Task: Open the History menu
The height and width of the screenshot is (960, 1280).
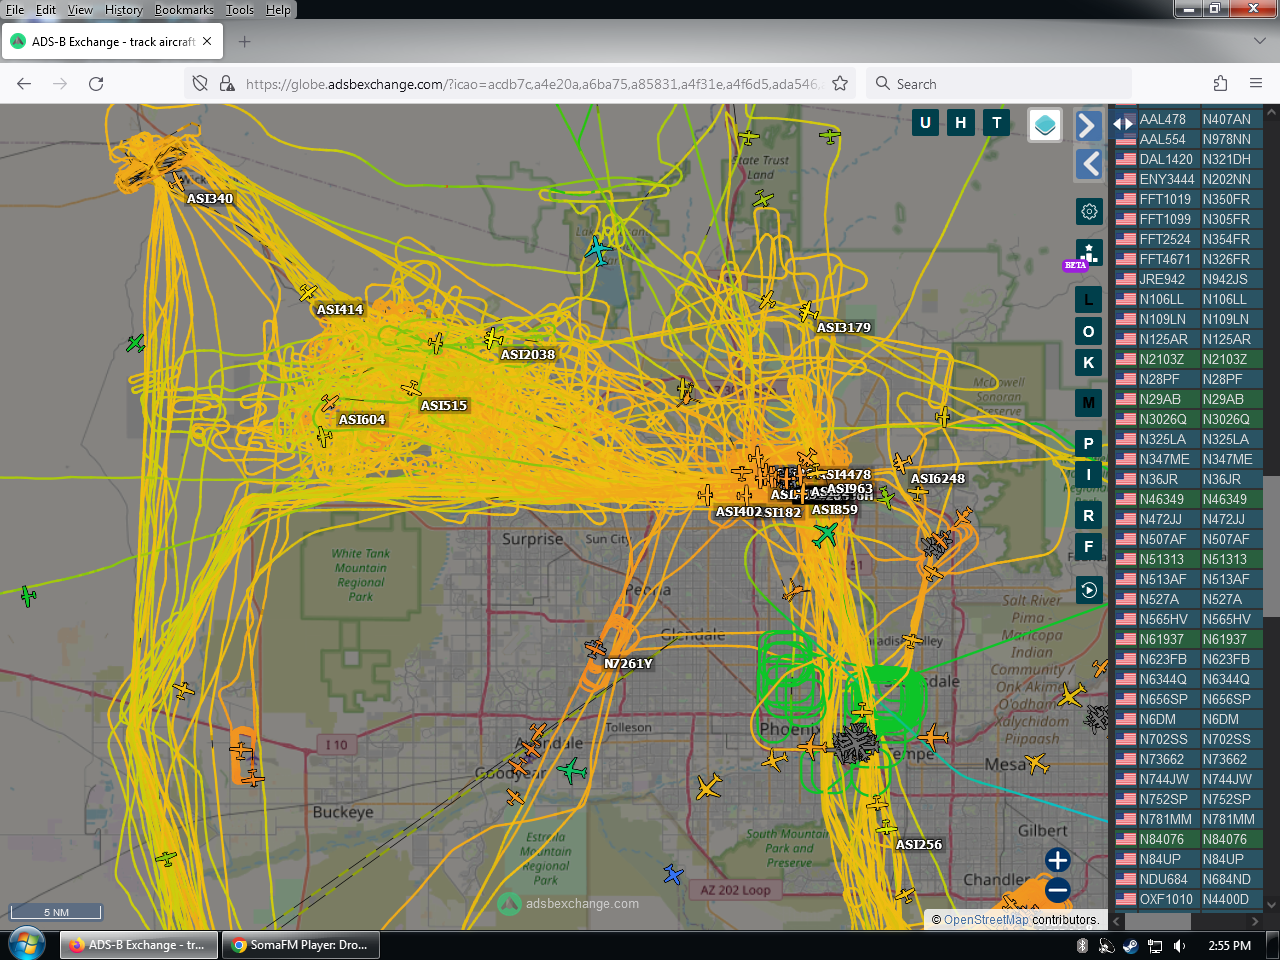Action: click(x=124, y=10)
